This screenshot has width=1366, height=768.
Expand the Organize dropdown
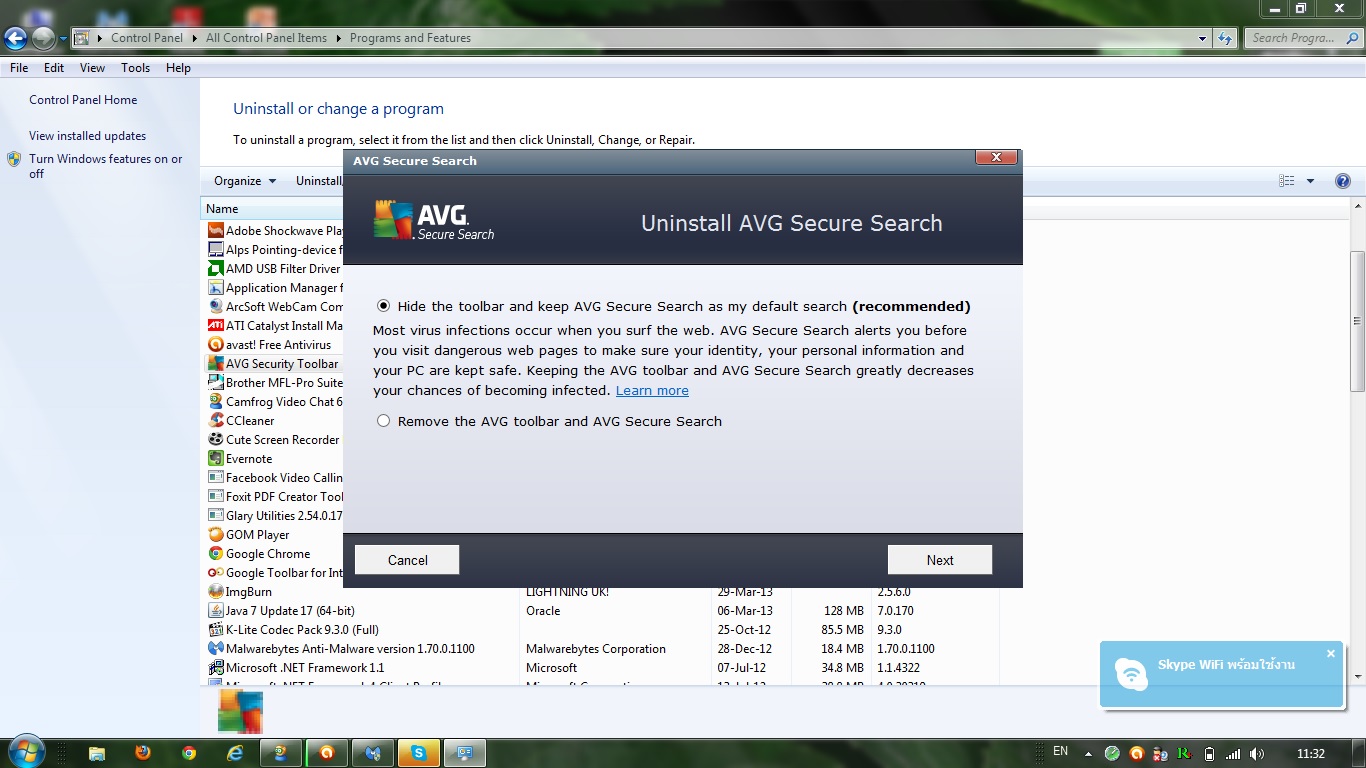(x=245, y=181)
